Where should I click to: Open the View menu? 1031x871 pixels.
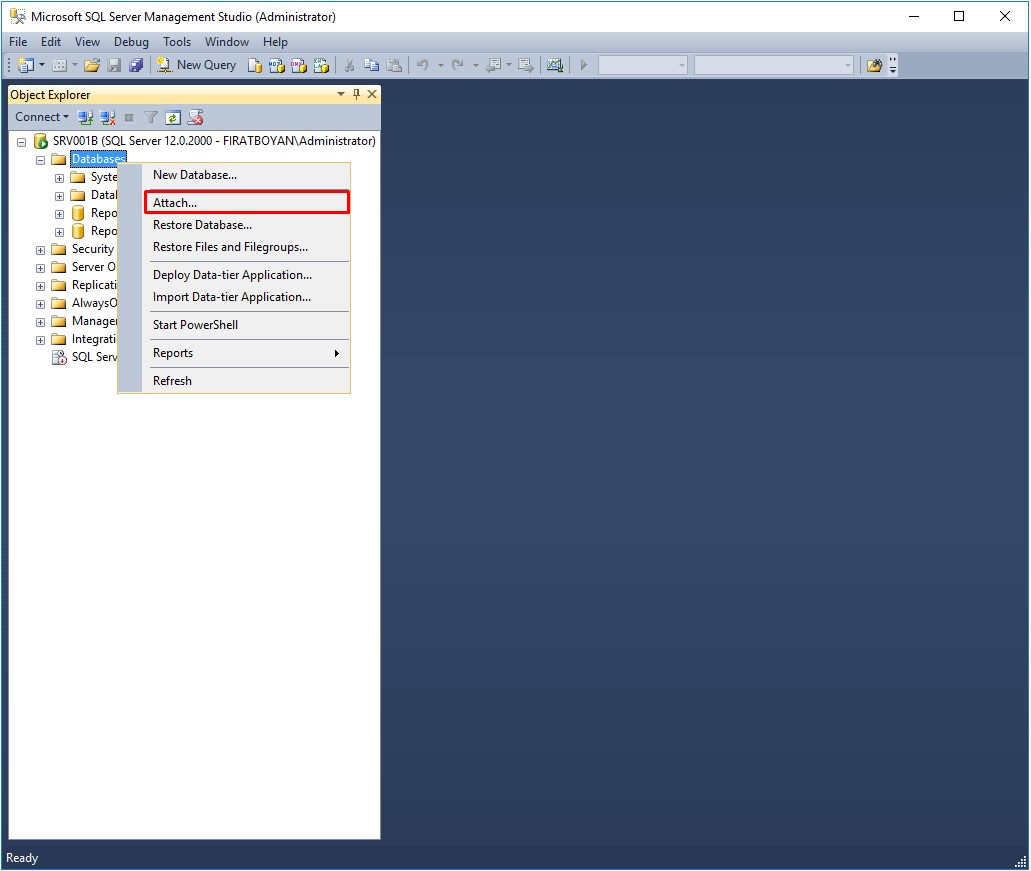point(87,42)
